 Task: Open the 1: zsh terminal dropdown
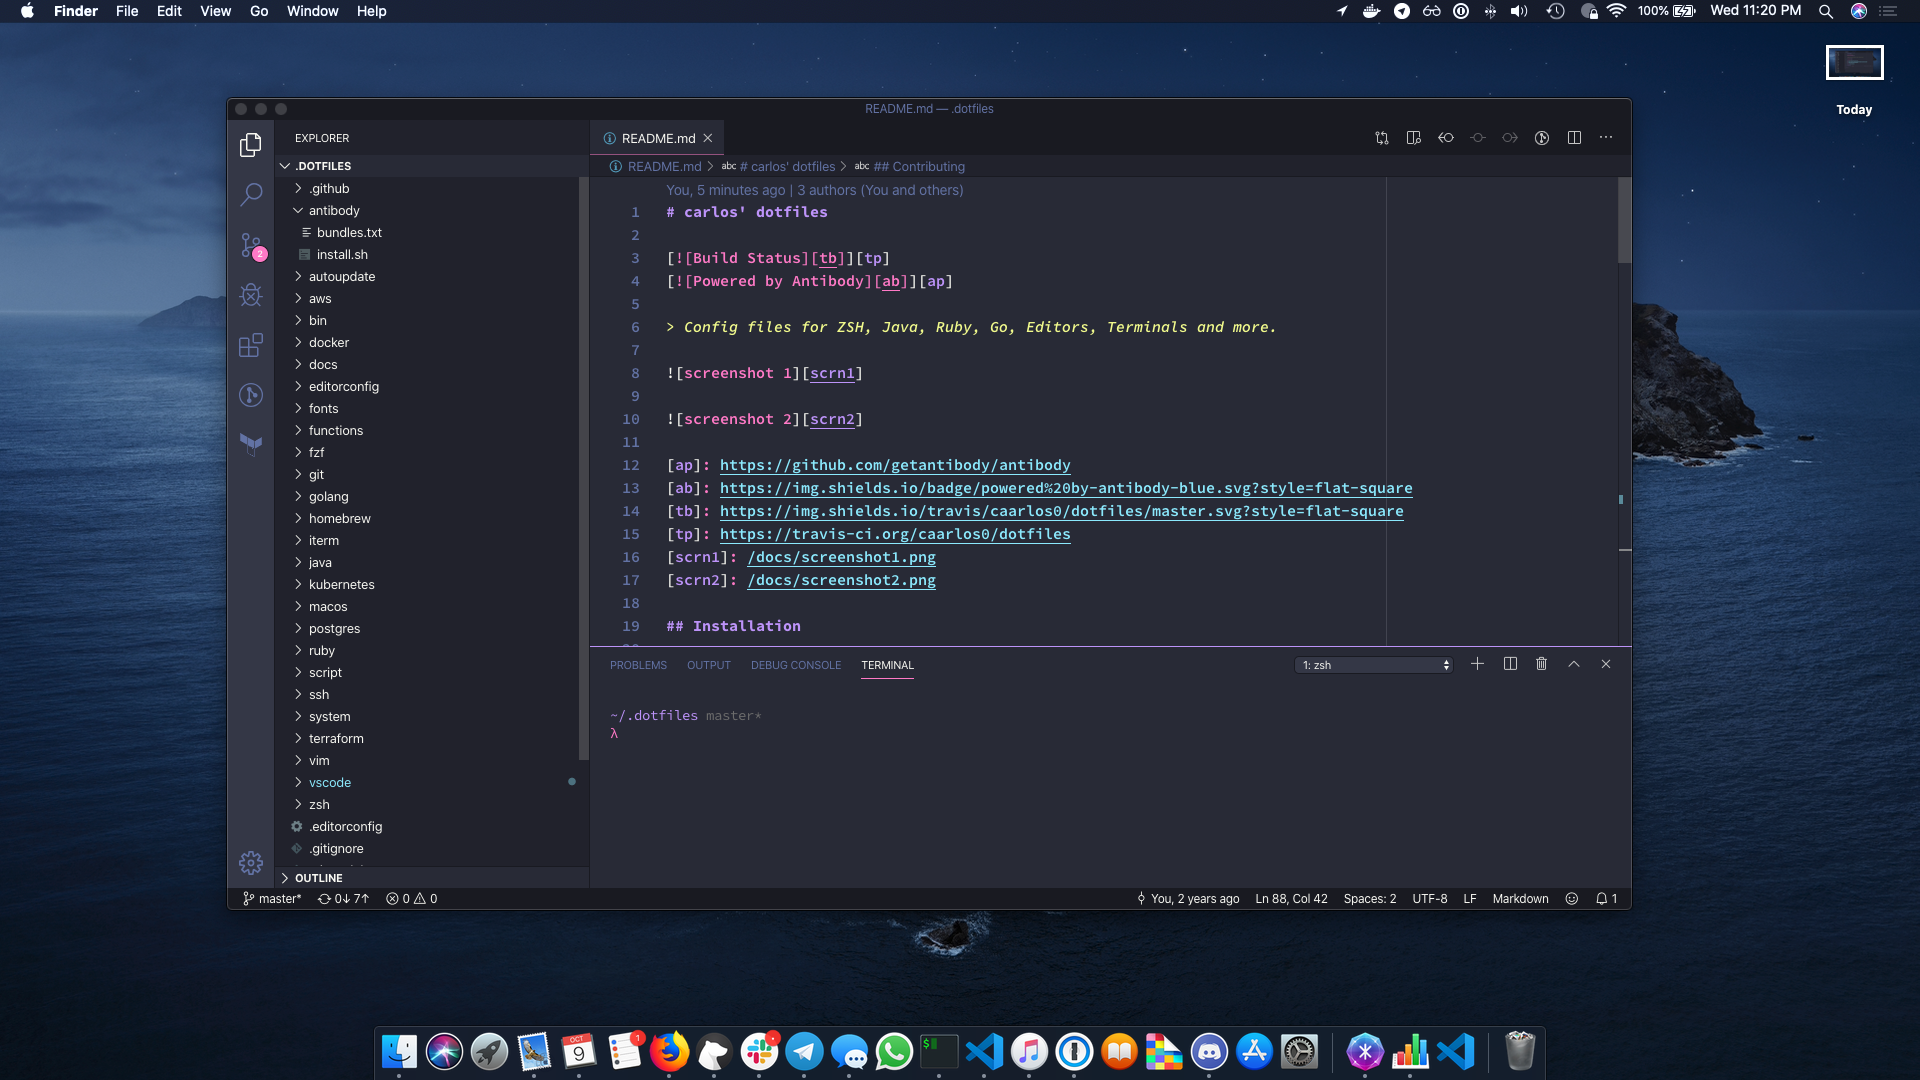coord(1375,665)
